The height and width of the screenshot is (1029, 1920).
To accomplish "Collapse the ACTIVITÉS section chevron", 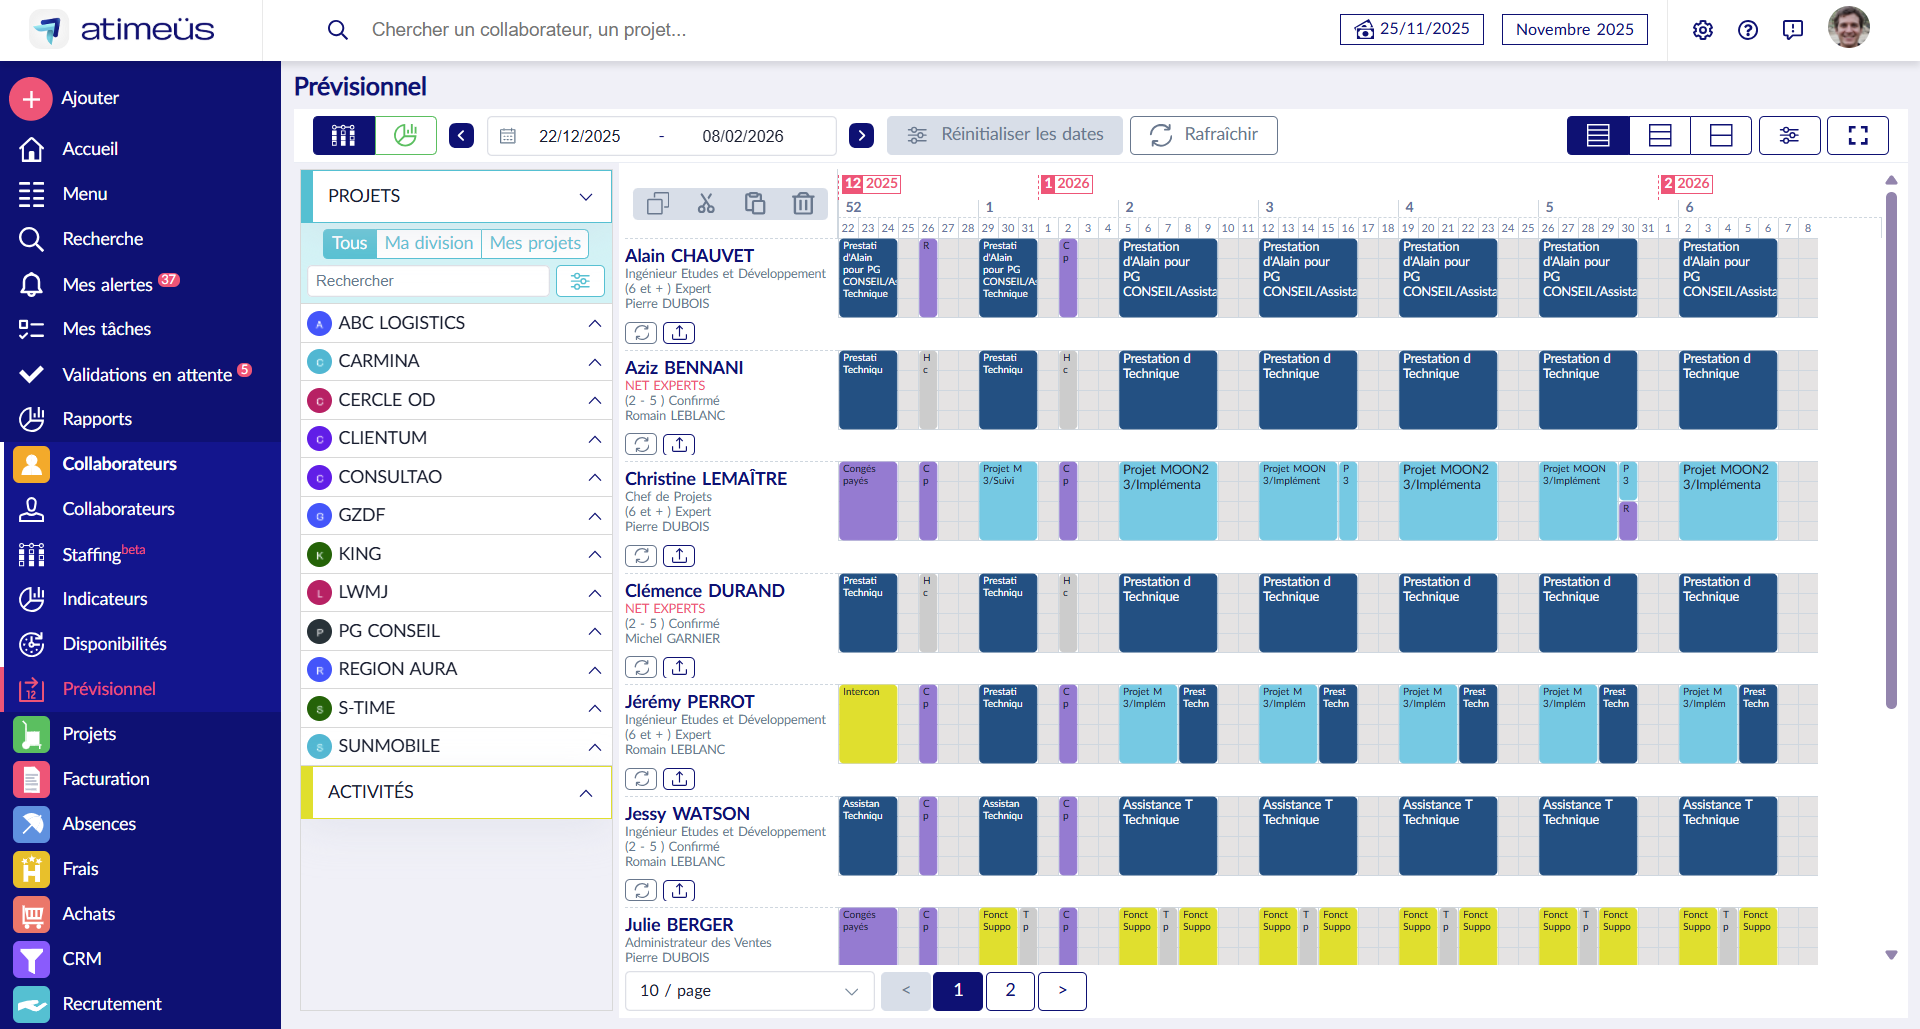I will click(586, 793).
